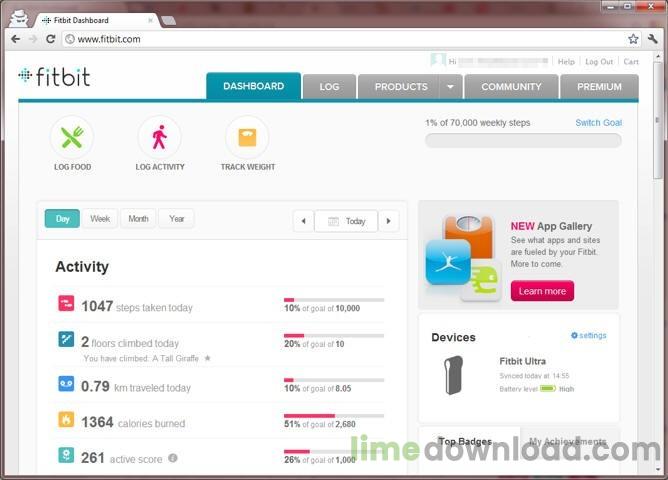Screen dimensions: 668x480
Task: Click the Learn more button
Action: tap(542, 291)
